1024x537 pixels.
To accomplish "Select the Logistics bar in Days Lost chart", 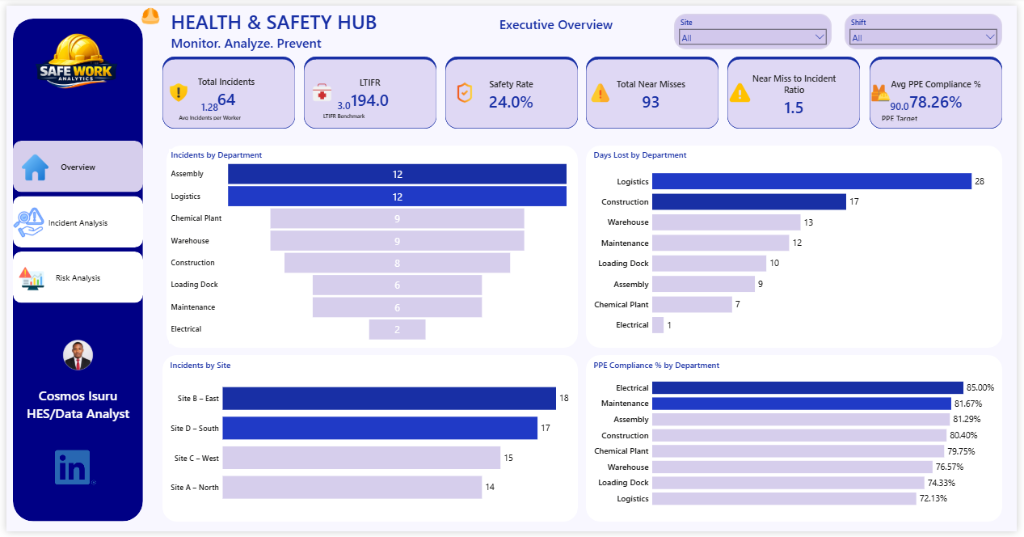I will point(812,182).
